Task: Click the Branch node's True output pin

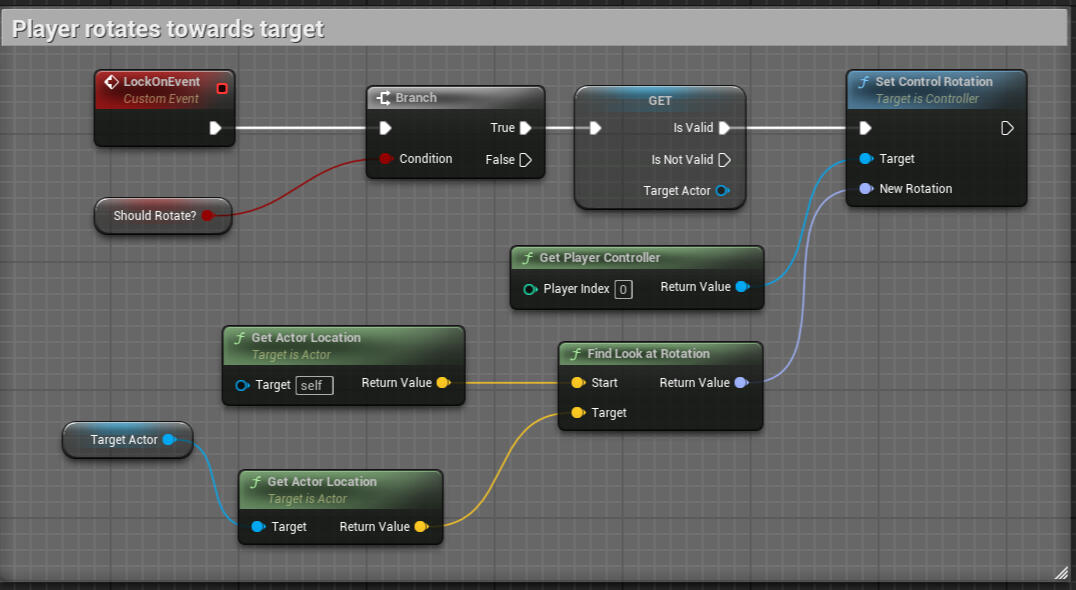Action: pyautogui.click(x=526, y=128)
